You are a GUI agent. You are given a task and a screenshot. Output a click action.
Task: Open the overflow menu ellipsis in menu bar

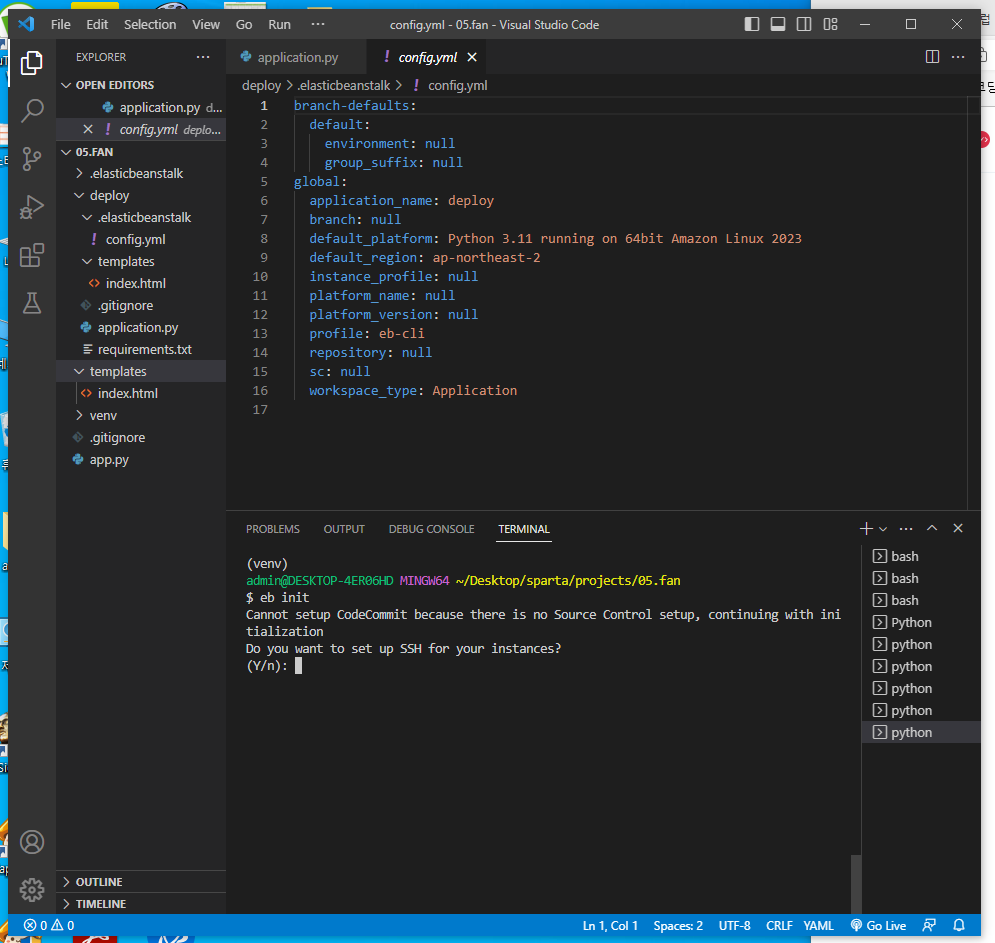318,25
